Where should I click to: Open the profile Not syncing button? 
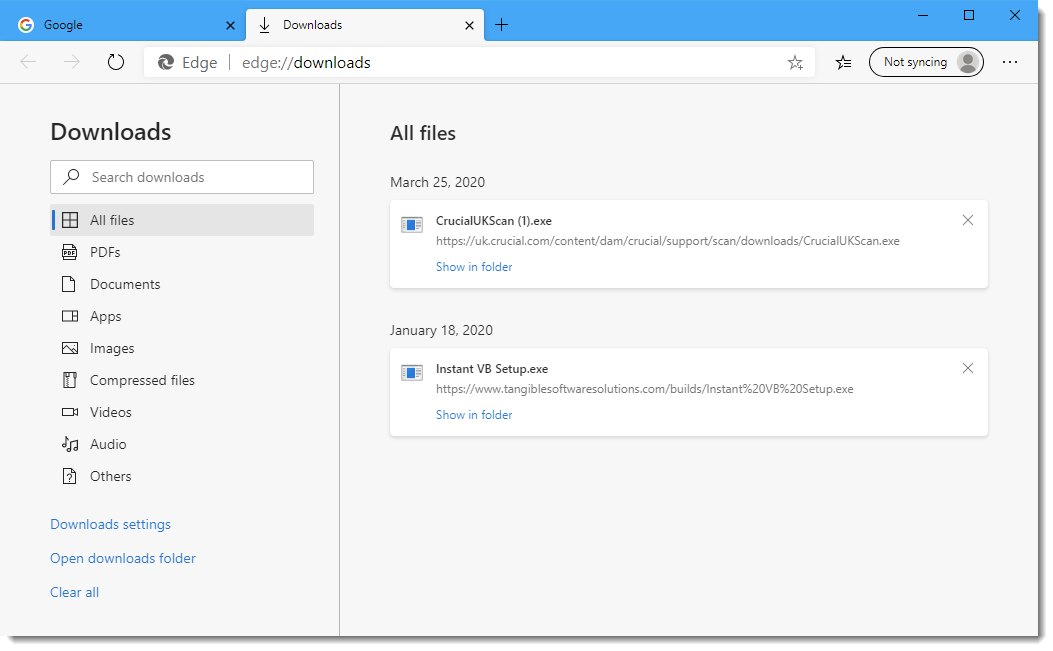926,62
